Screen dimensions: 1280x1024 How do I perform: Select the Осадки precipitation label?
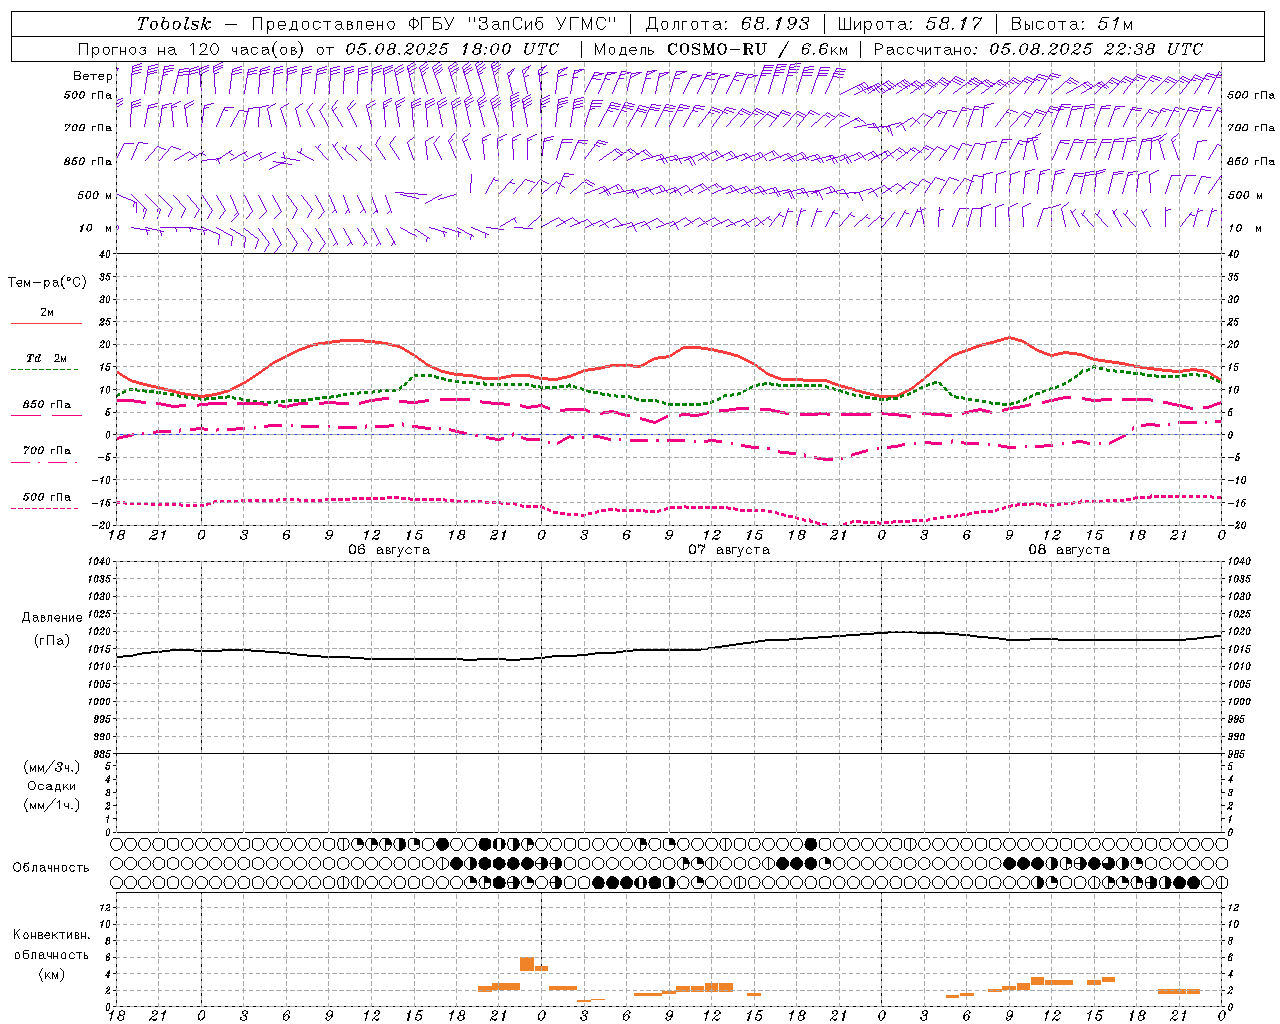pos(52,786)
